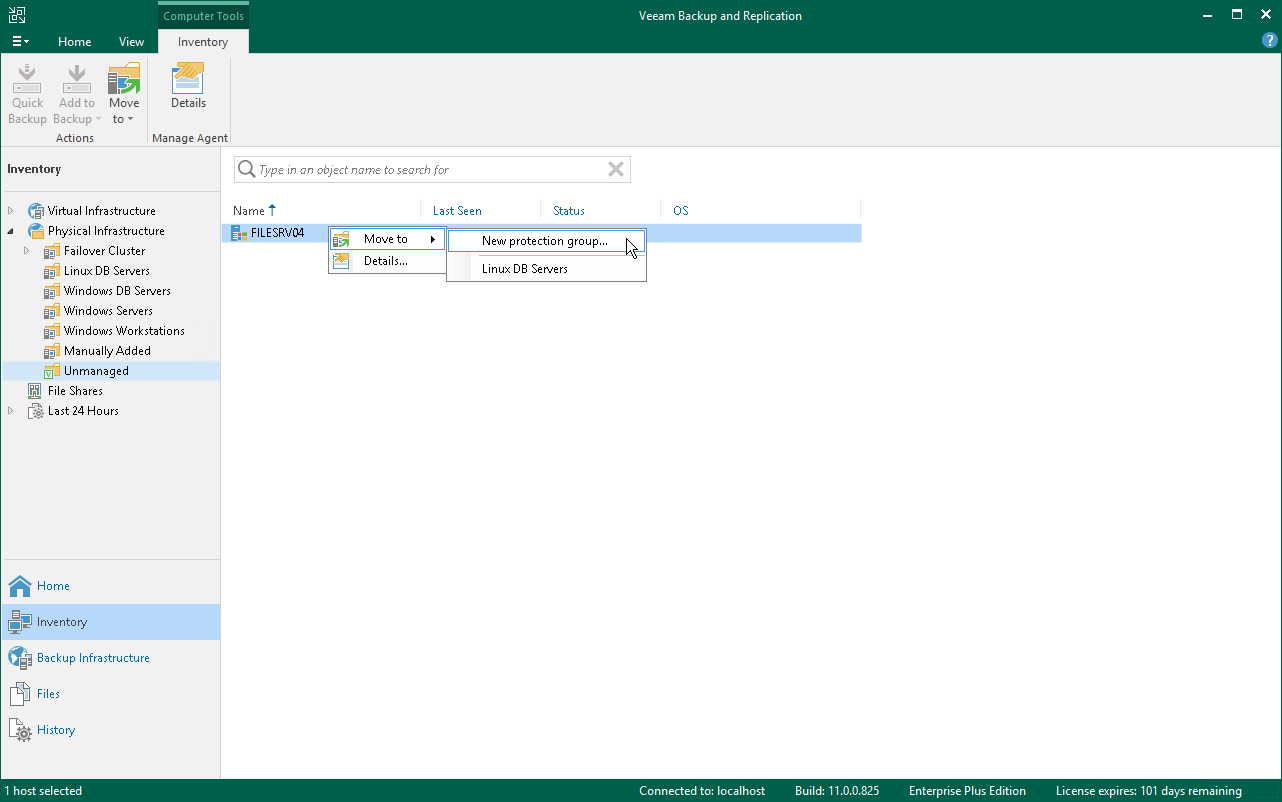
Task: Choose Move to in context menu
Action: tap(387, 239)
